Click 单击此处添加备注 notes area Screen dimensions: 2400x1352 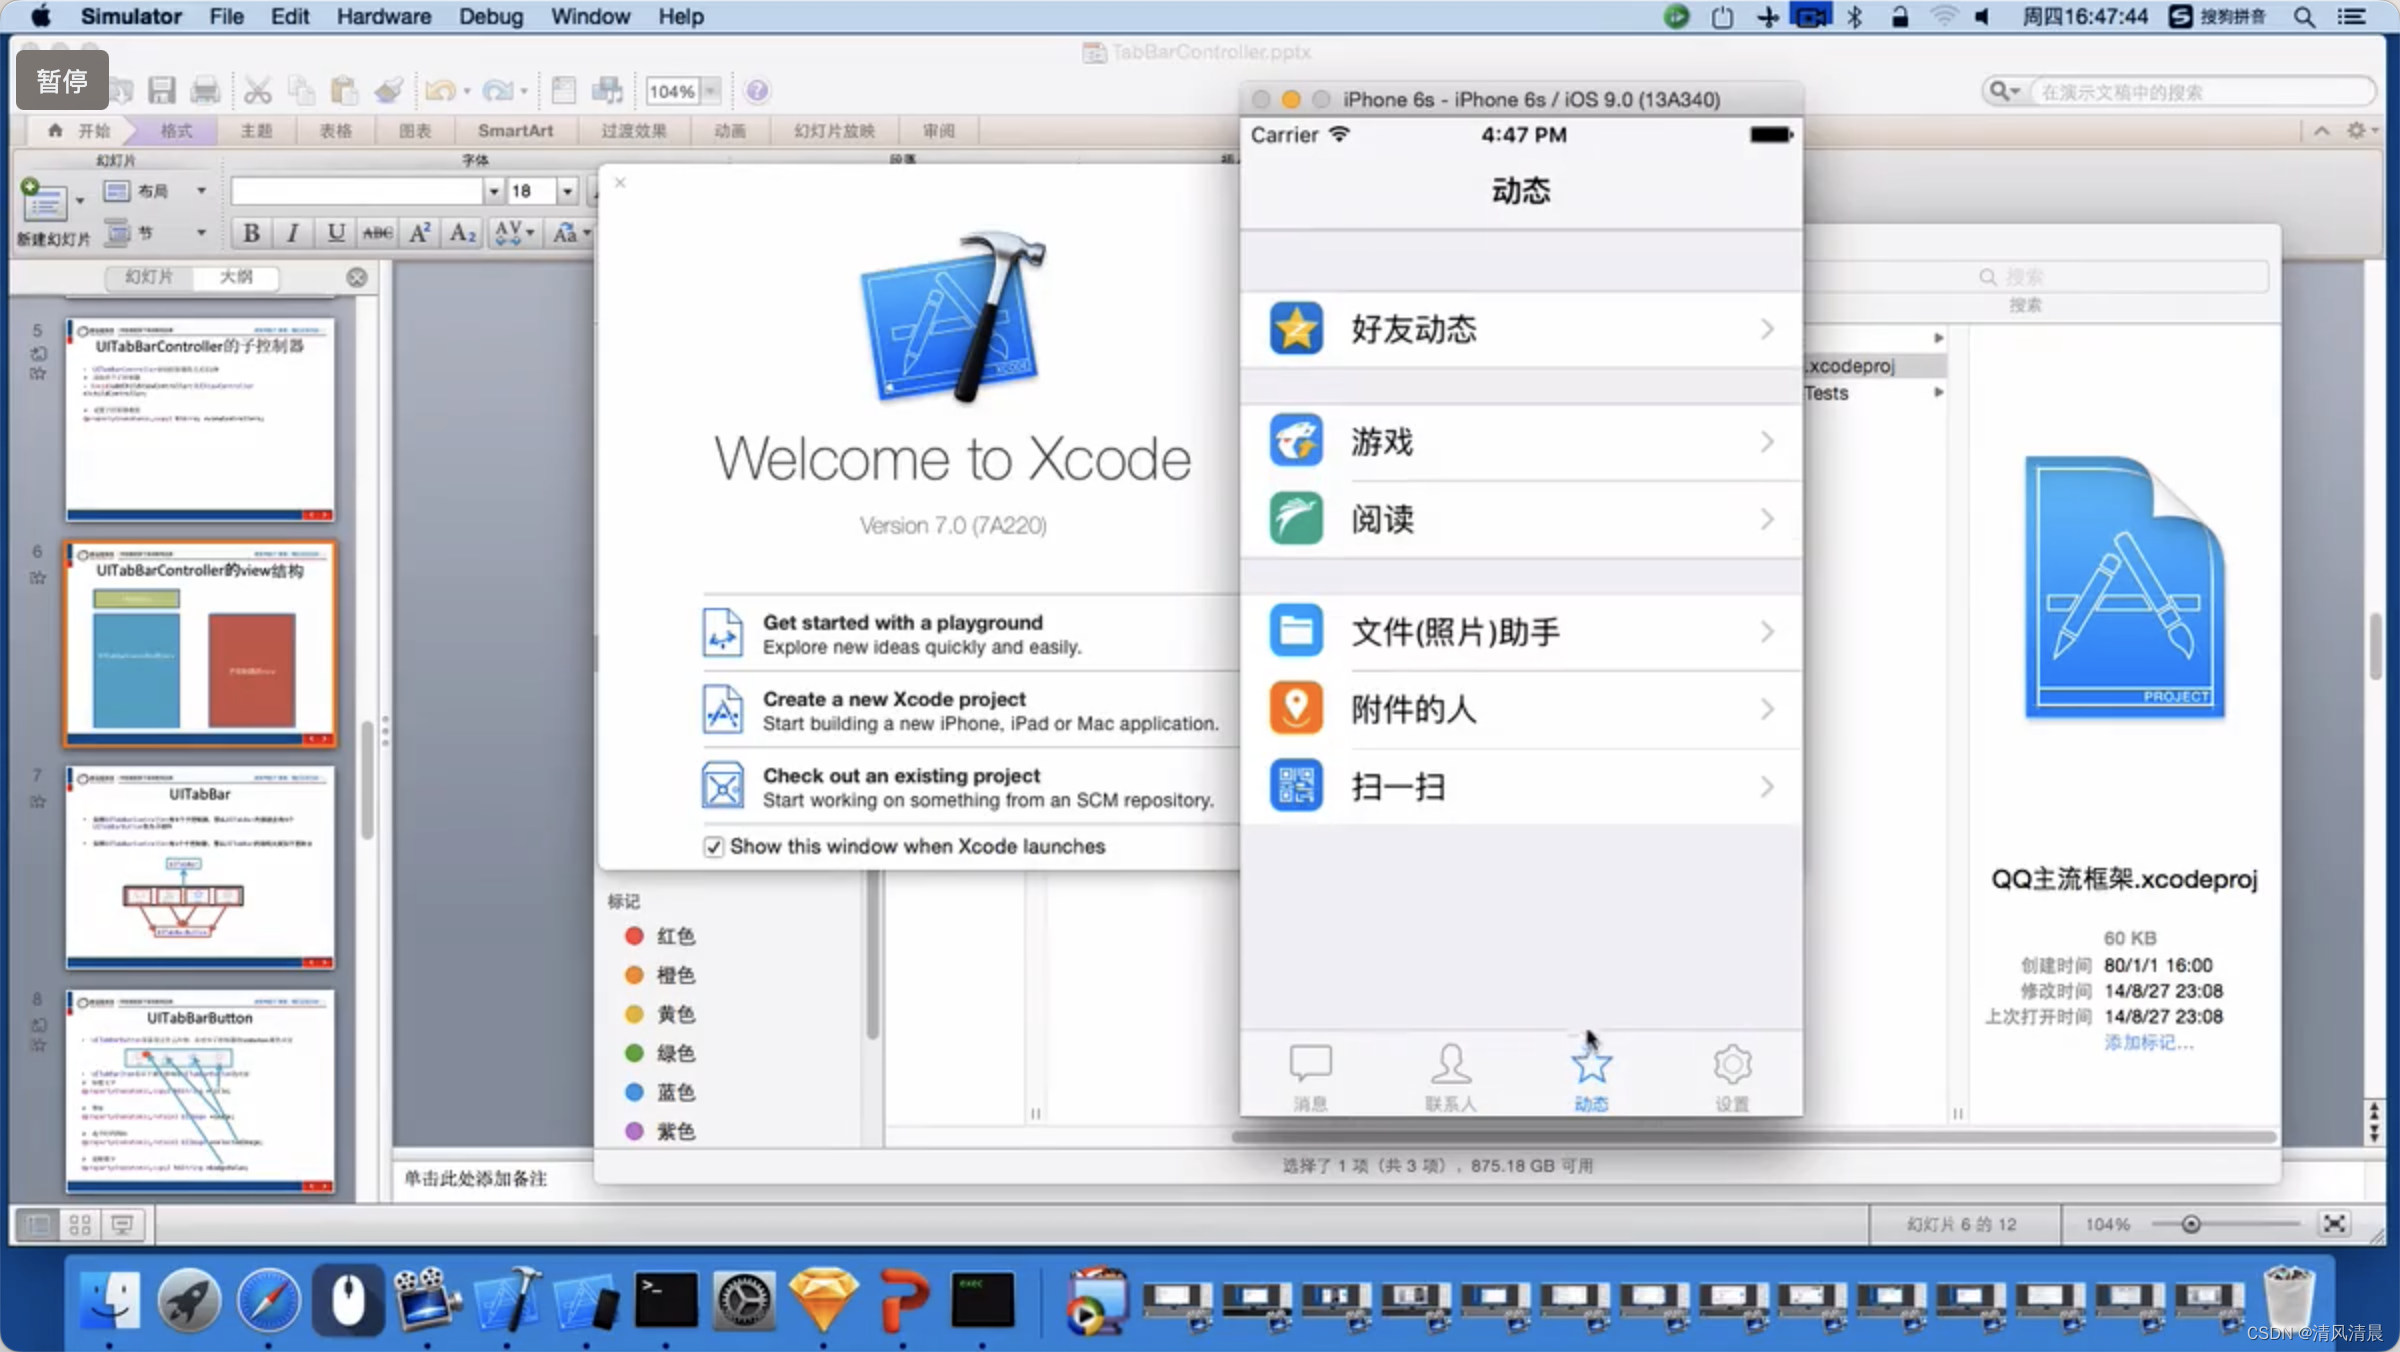(475, 1178)
